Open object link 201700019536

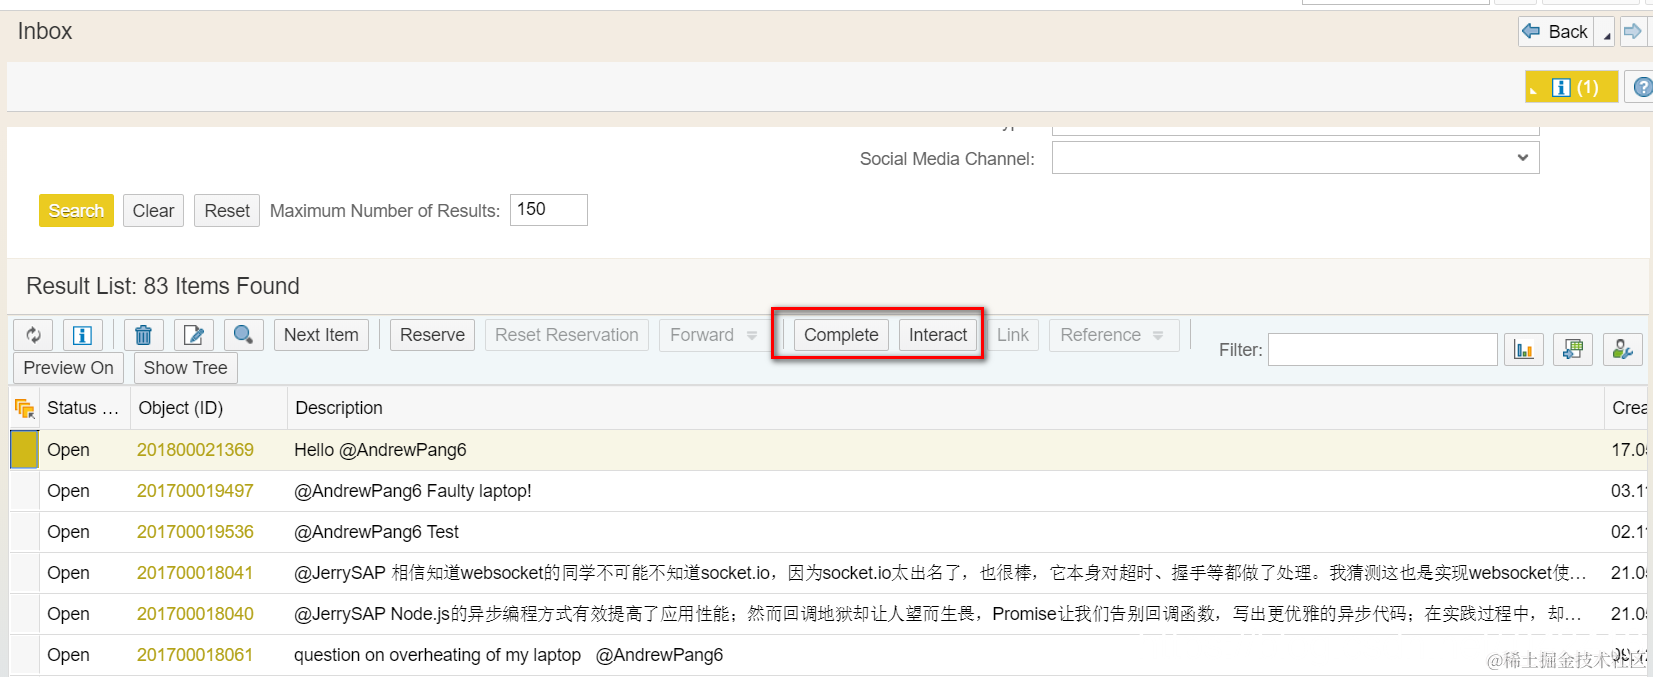pyautogui.click(x=195, y=532)
